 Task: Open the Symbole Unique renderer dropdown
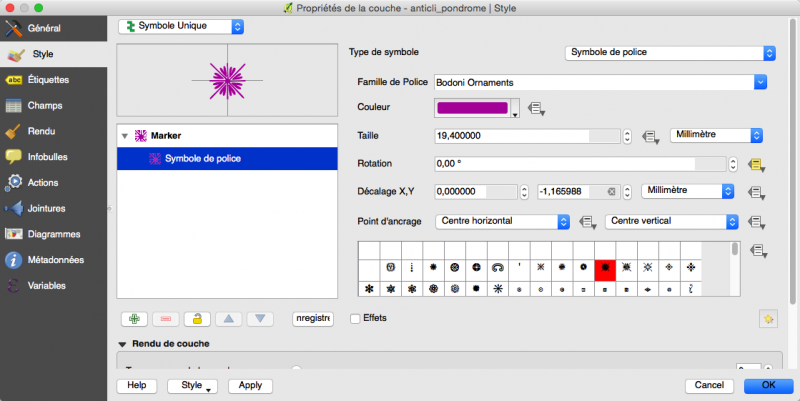pyautogui.click(x=180, y=26)
